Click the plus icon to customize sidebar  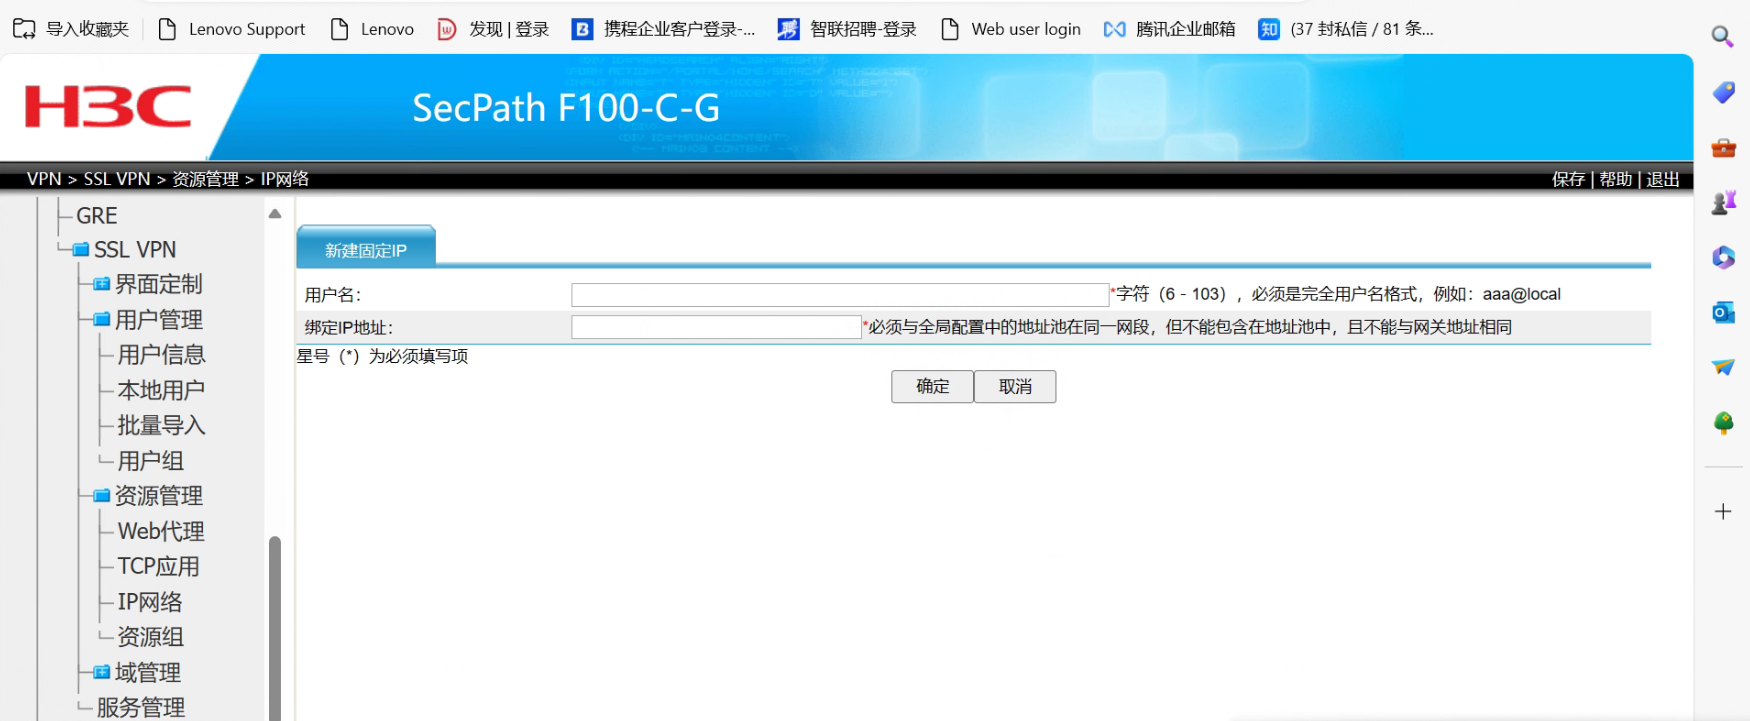click(x=1723, y=512)
